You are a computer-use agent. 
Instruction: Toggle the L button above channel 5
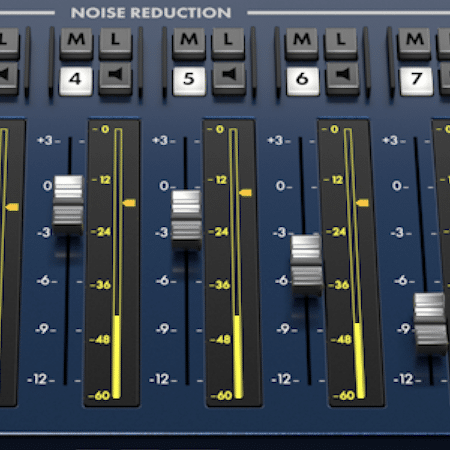228,43
